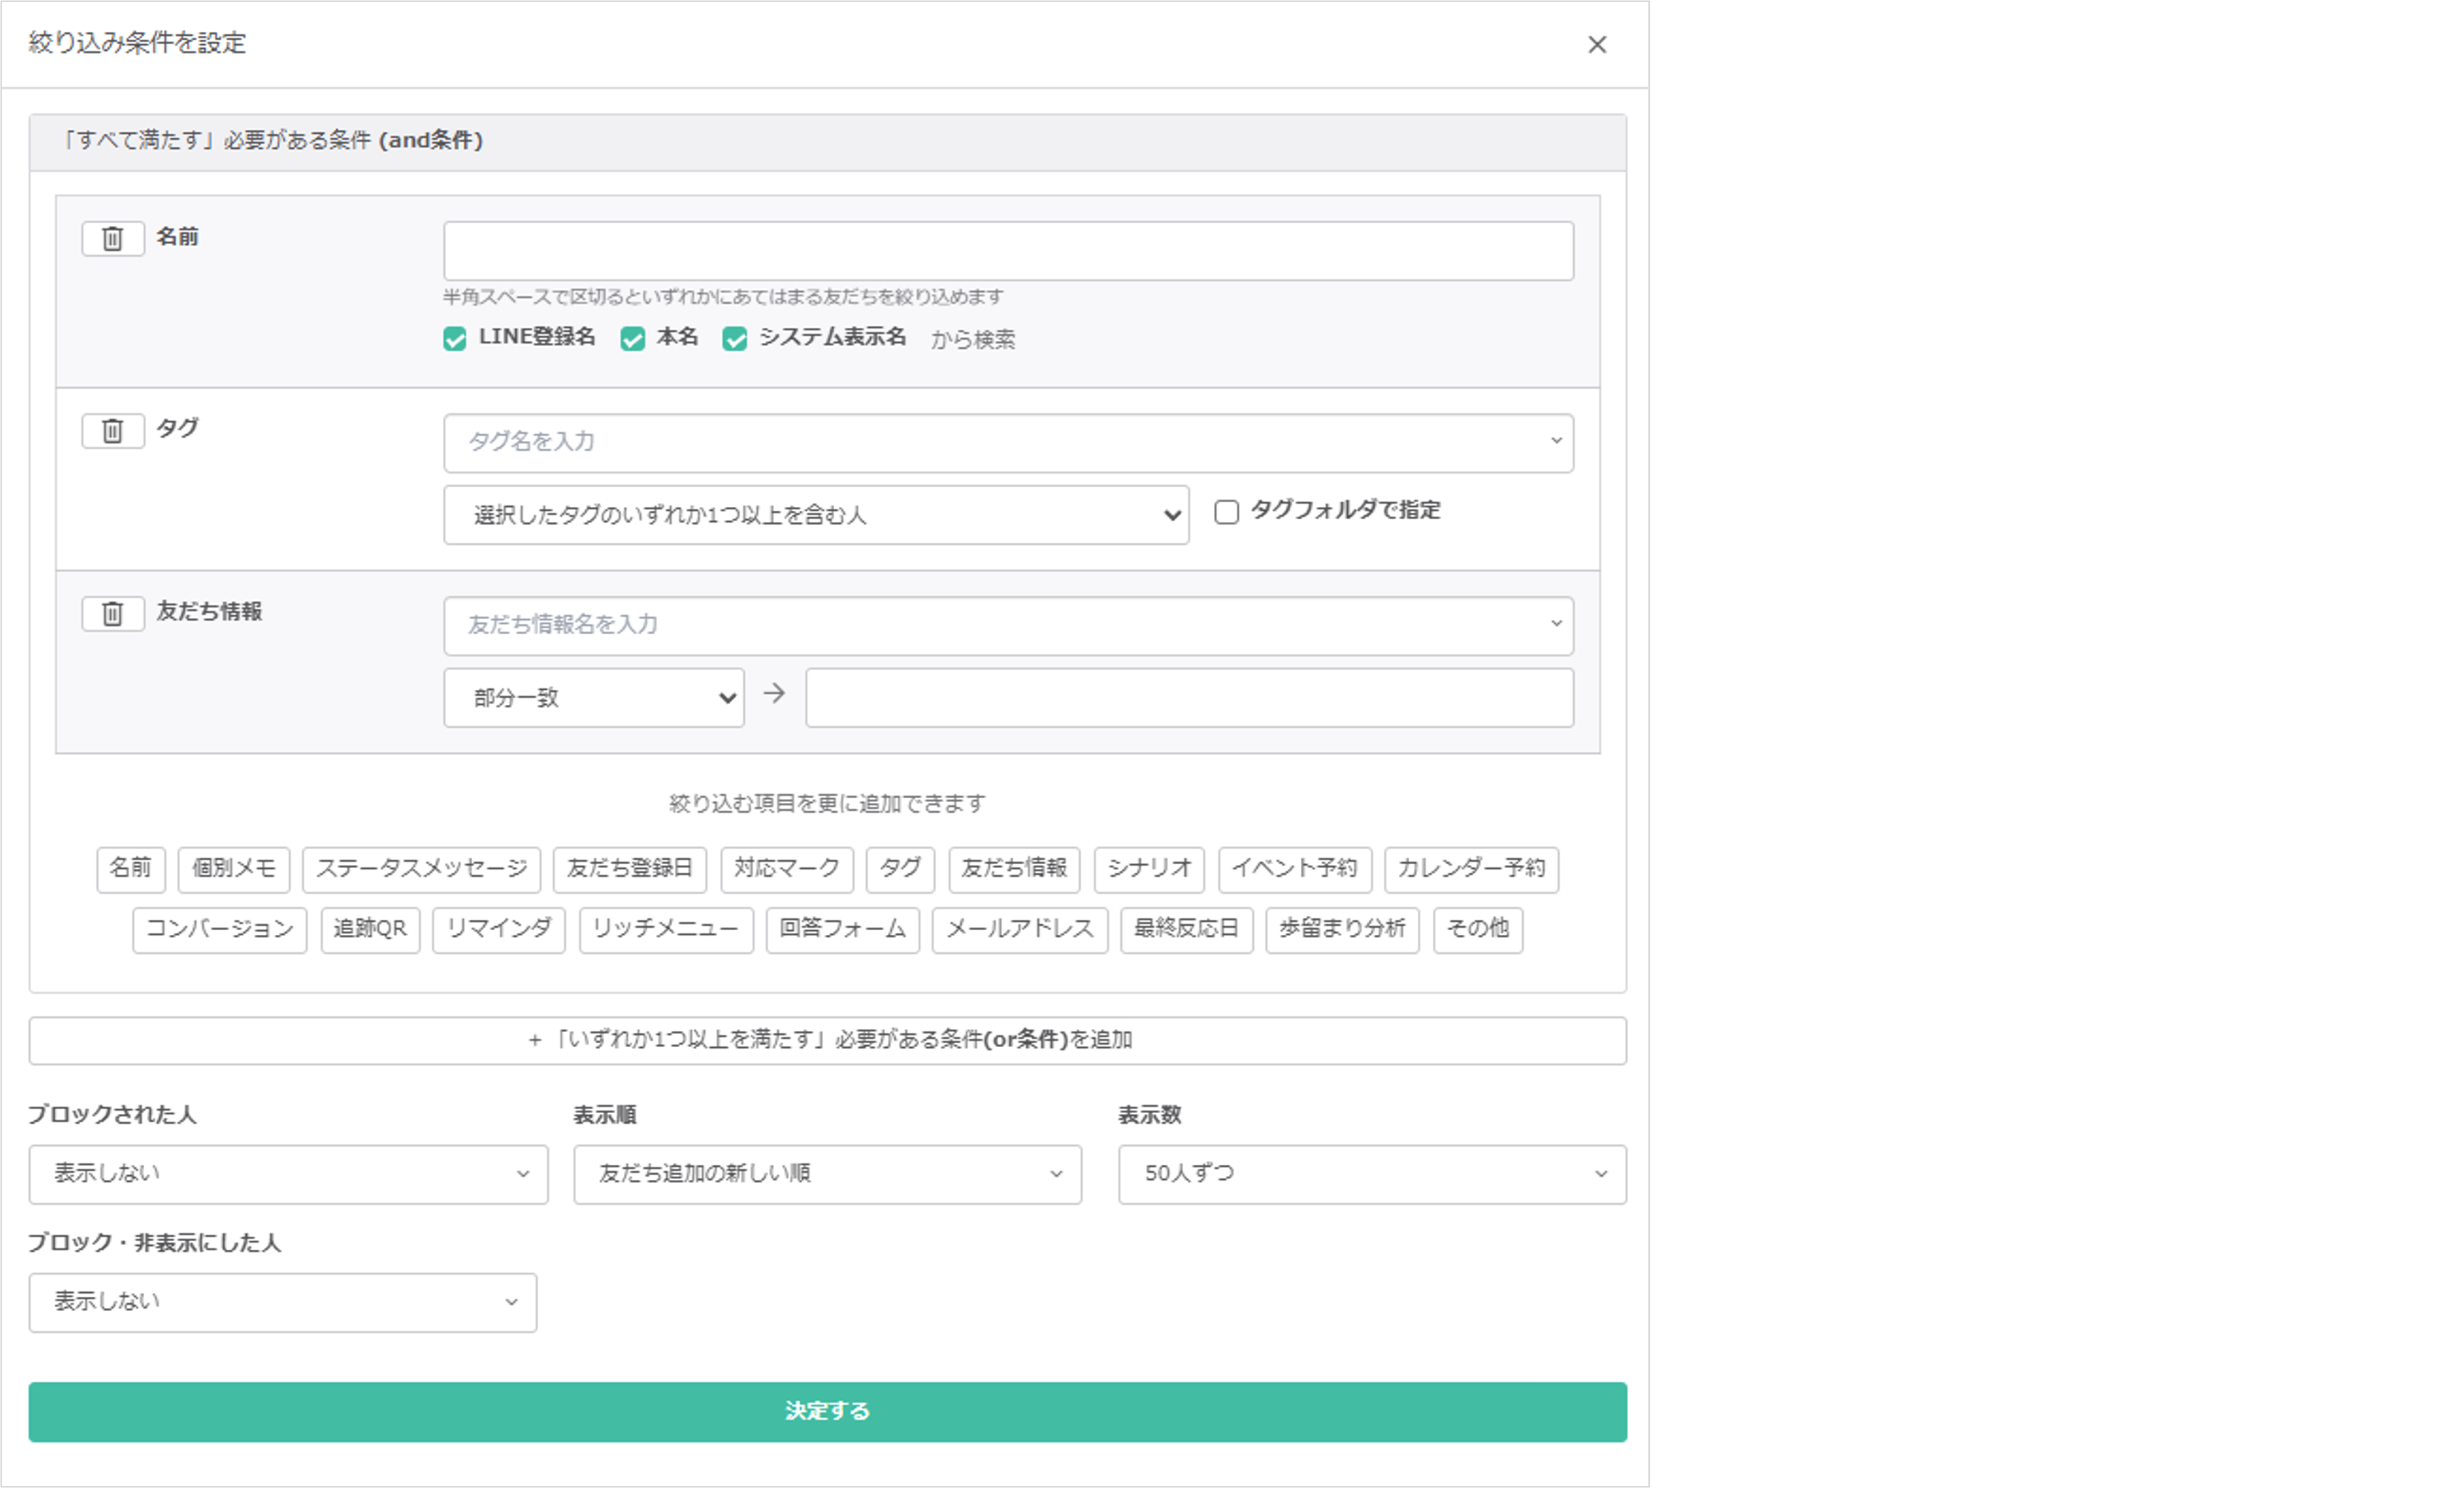Add the 個別メモ filter item
2464x1488 pixels.
point(233,869)
